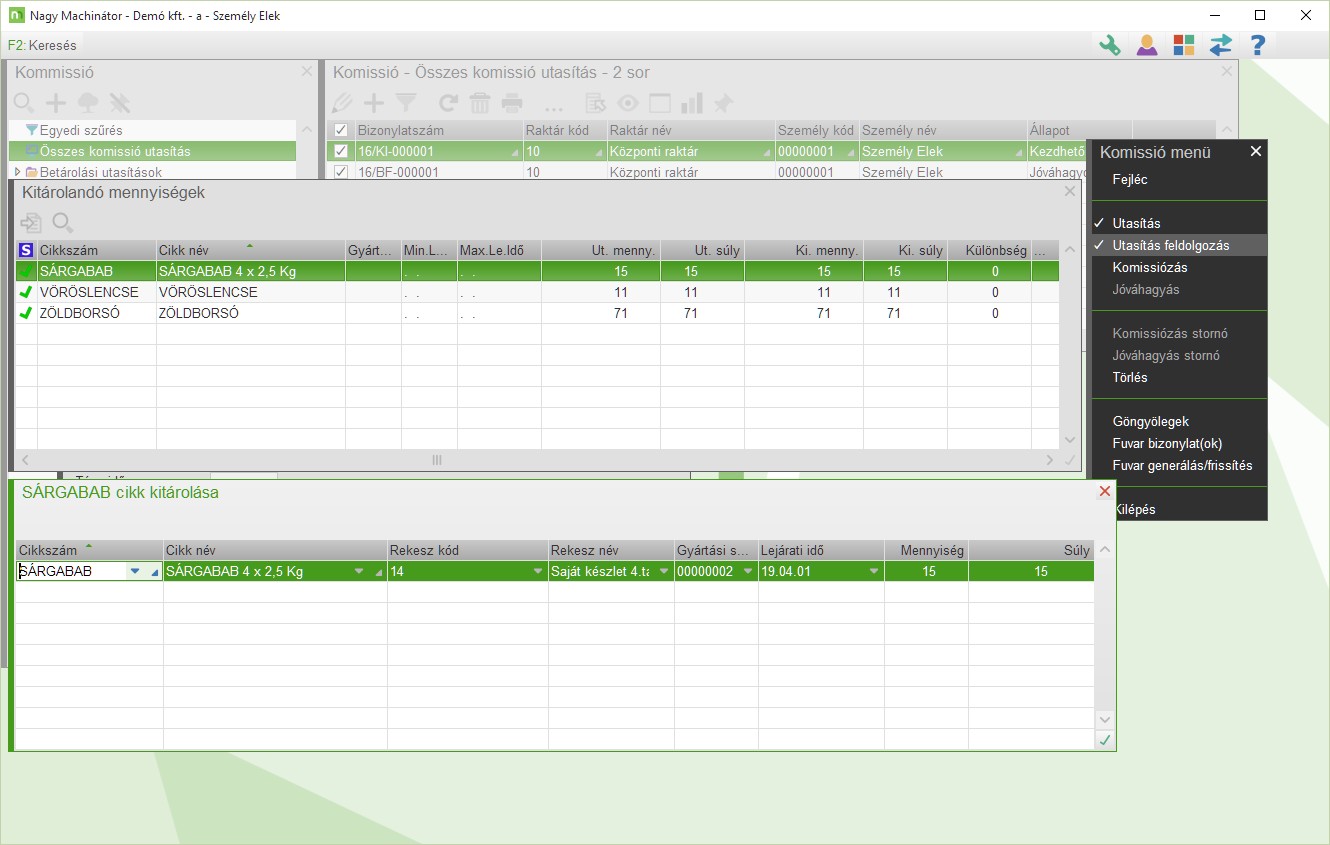This screenshot has height=845, width=1330.
Task: Expand the Betárolási utasítások tree node
Action: (17, 172)
